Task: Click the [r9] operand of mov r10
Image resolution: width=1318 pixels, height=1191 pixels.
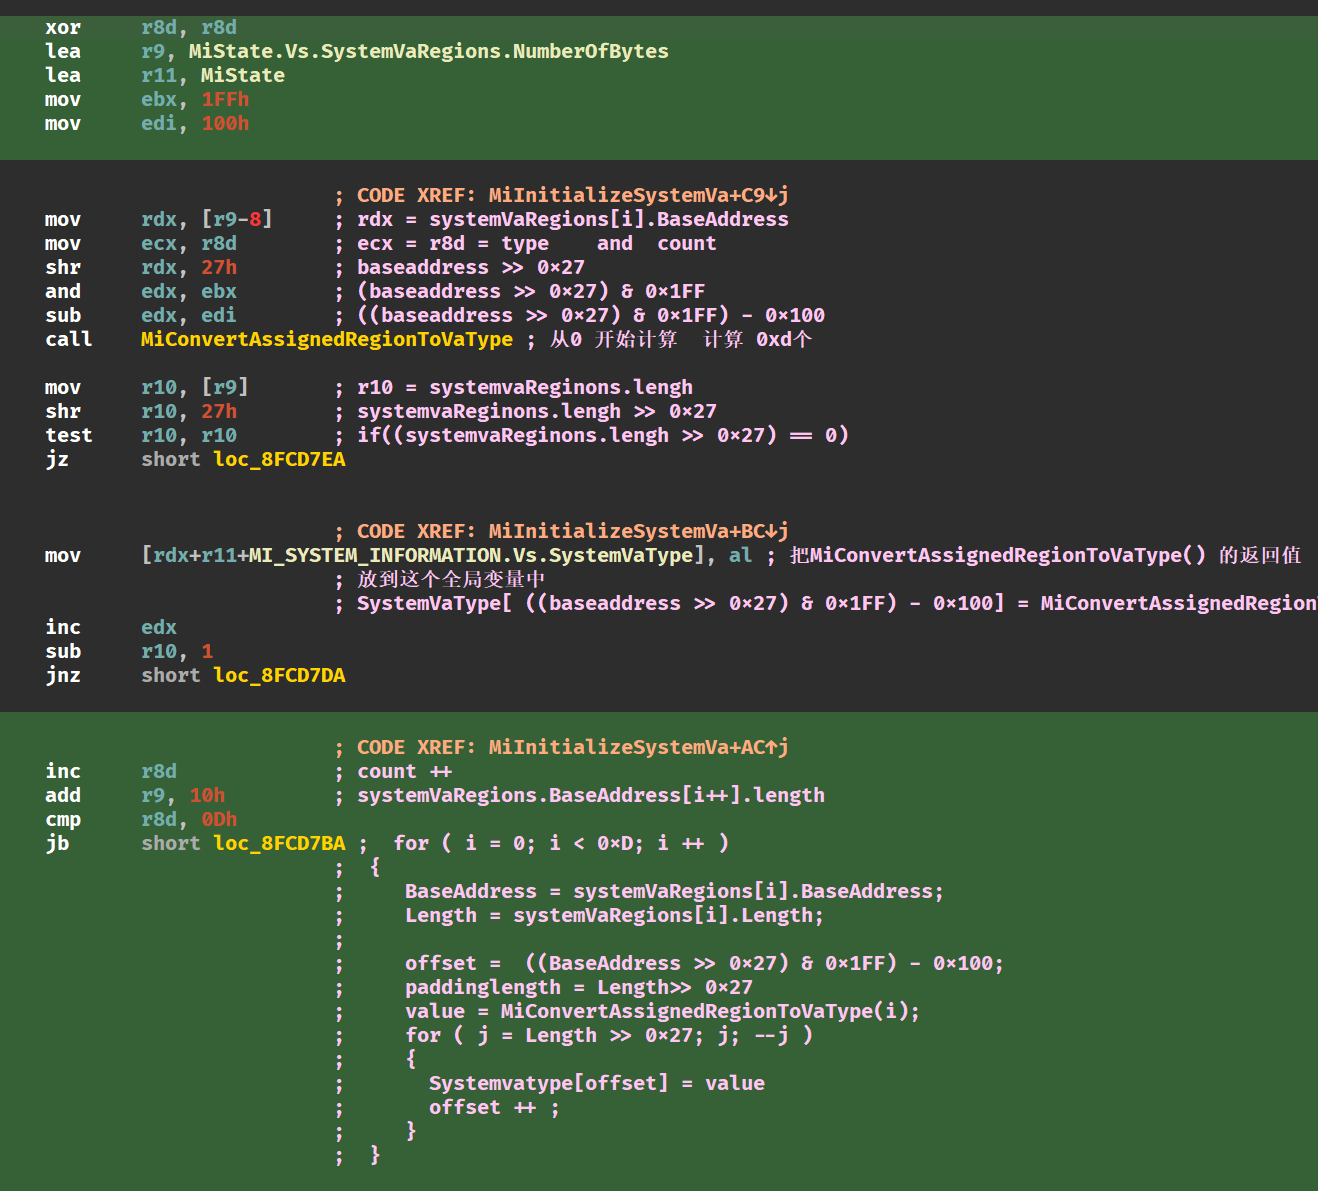Action: [x=225, y=387]
